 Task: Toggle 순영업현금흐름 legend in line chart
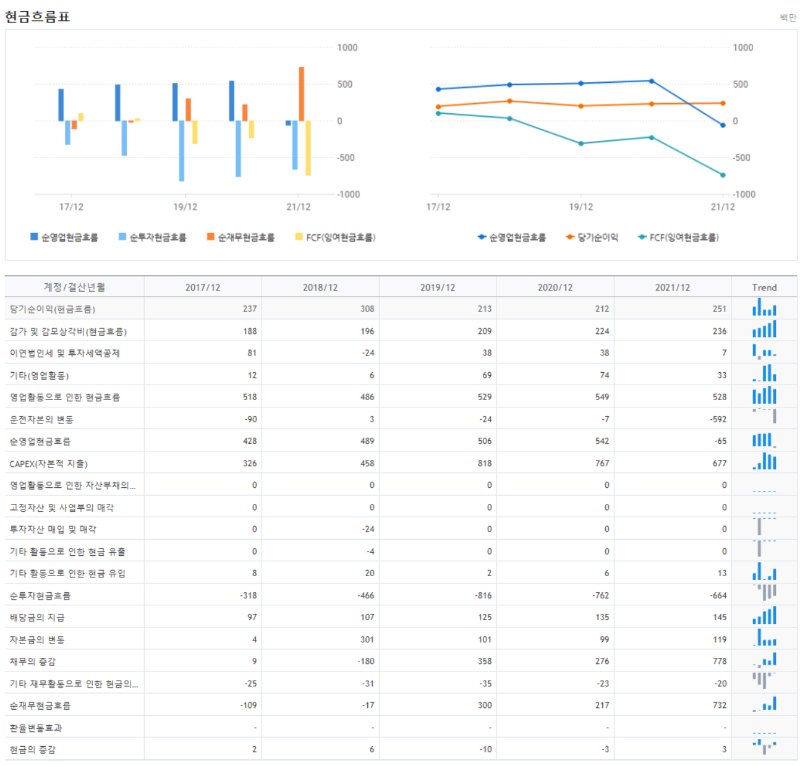click(512, 237)
